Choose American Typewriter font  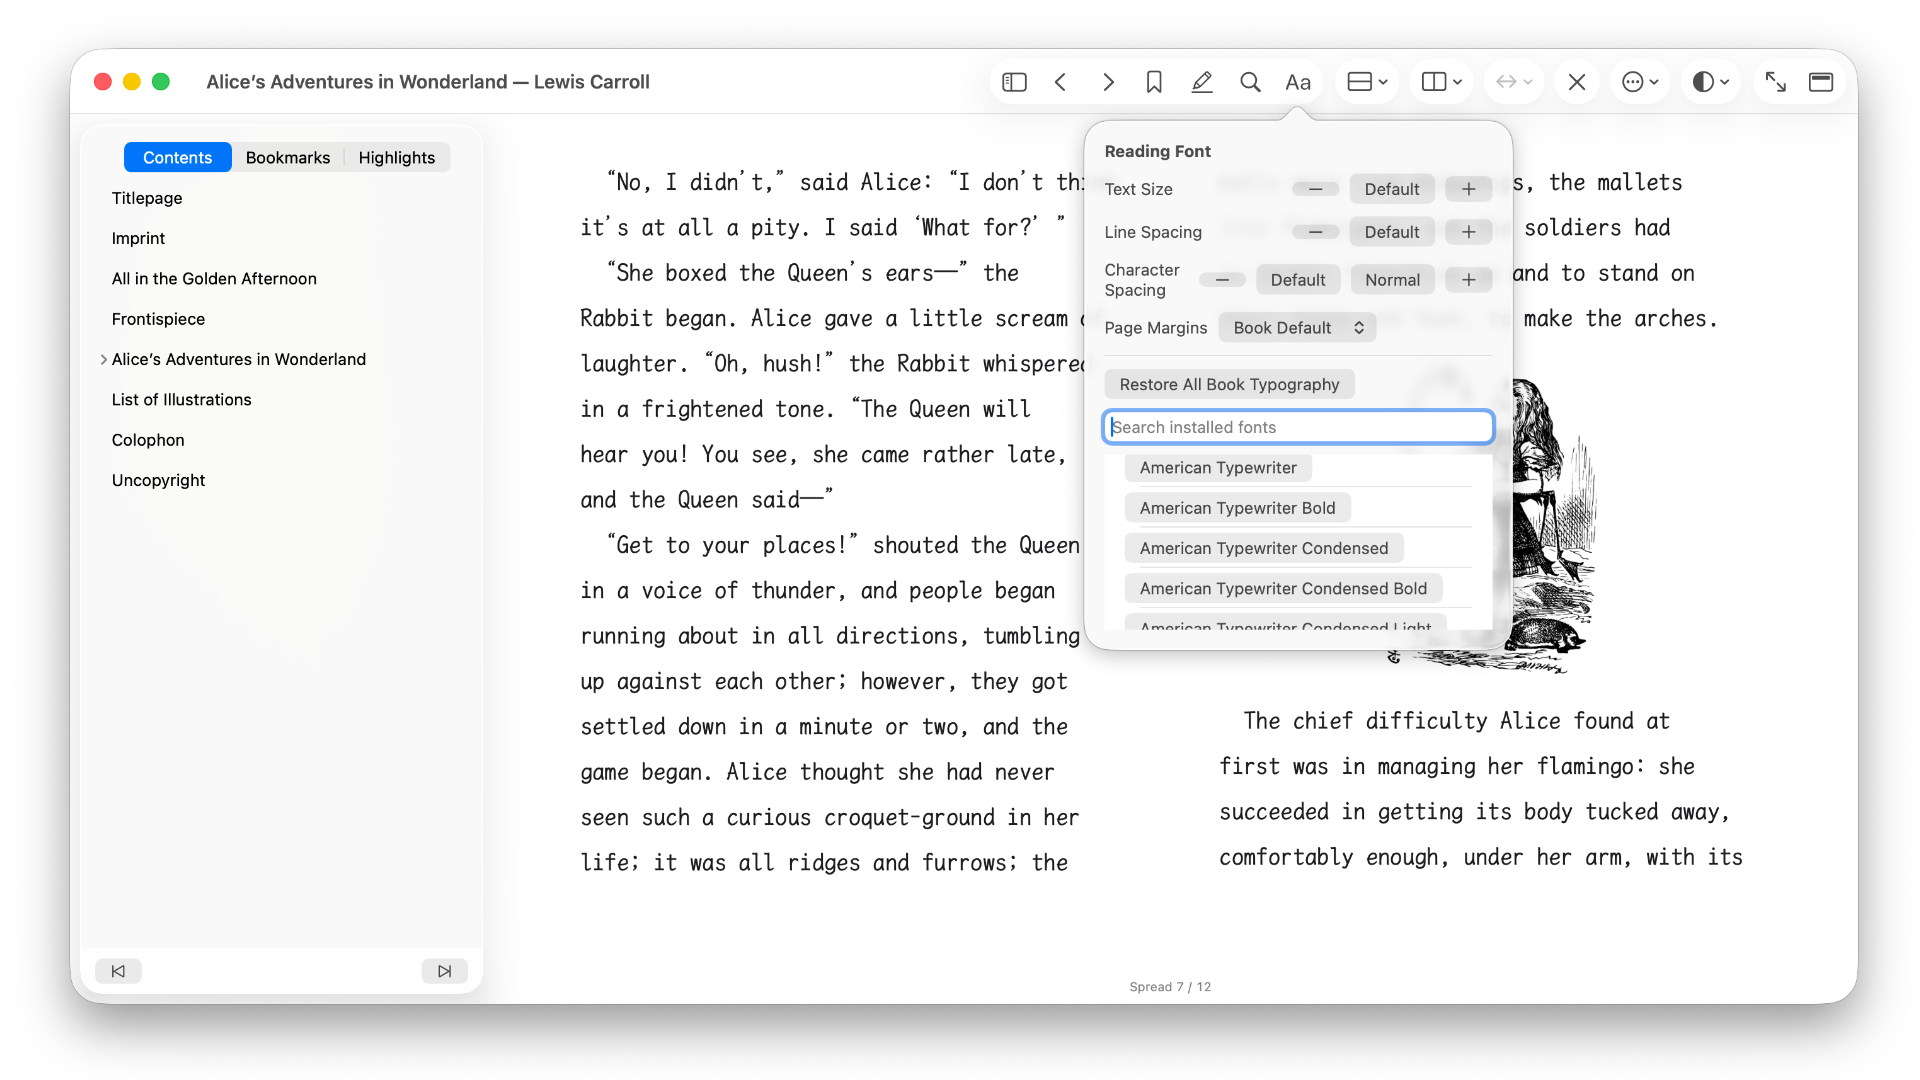pos(1218,468)
